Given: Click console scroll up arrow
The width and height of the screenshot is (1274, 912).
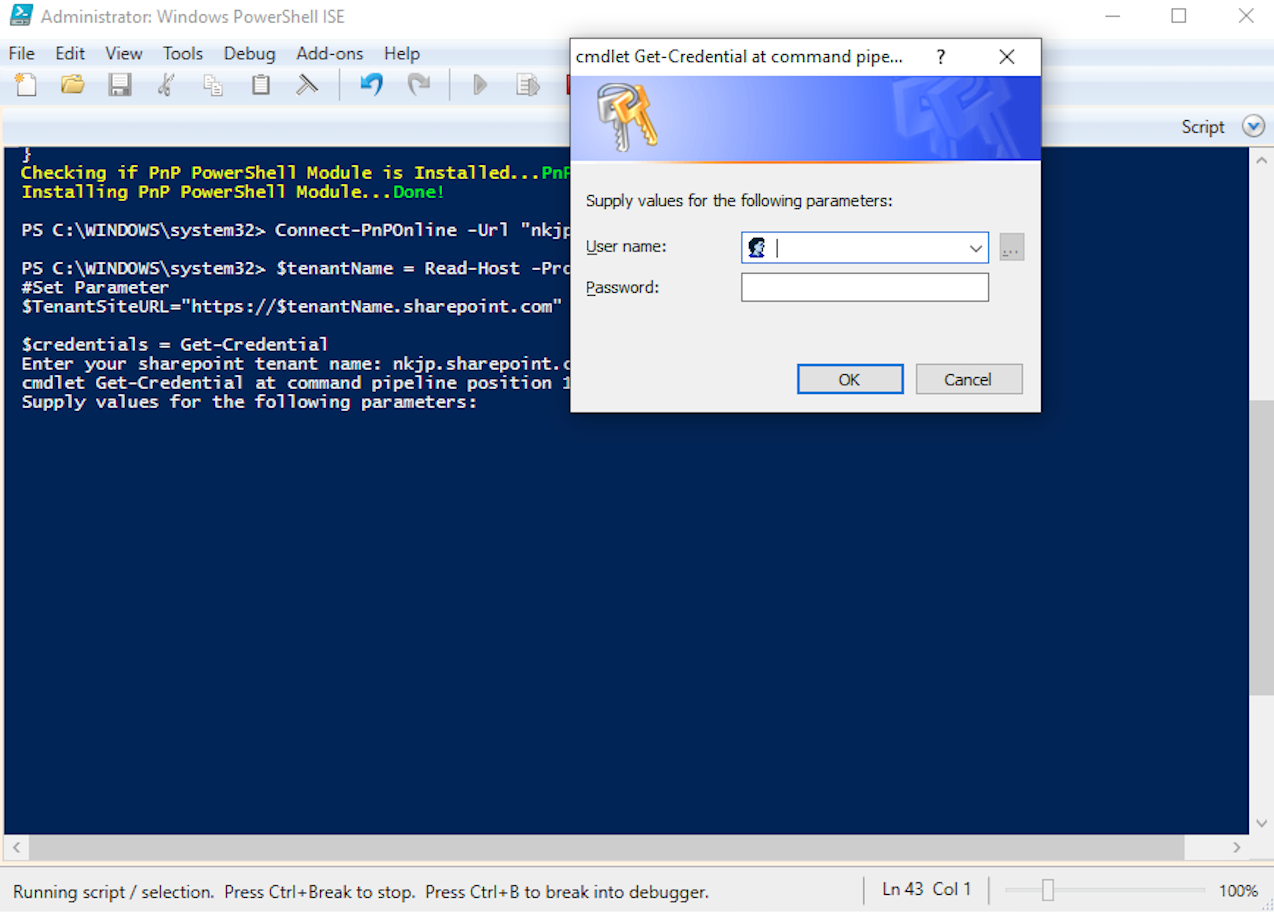Looking at the screenshot, I should (1261, 160).
